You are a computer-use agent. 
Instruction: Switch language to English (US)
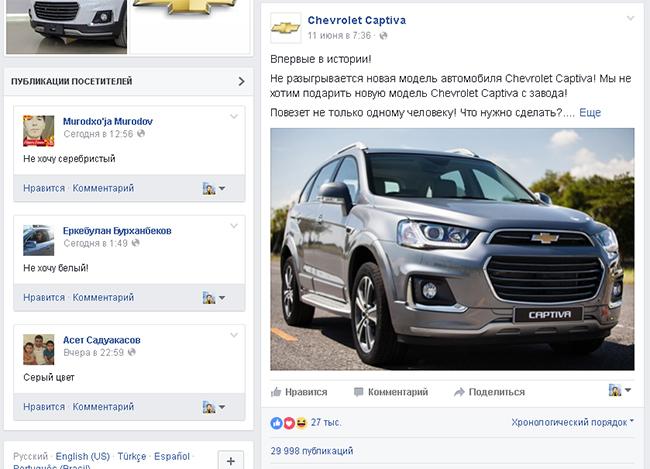coord(82,456)
